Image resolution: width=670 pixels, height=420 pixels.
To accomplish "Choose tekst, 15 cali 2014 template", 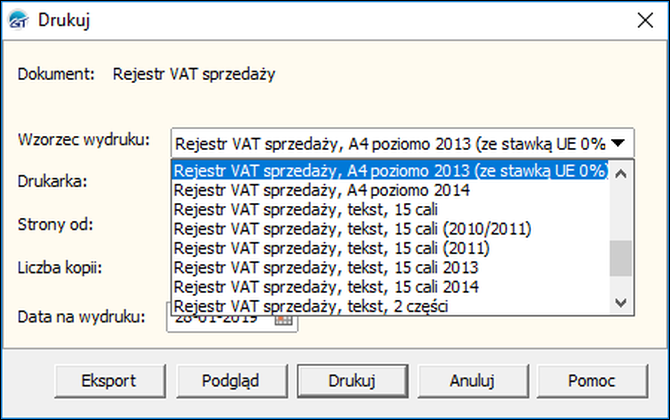I will point(391,287).
